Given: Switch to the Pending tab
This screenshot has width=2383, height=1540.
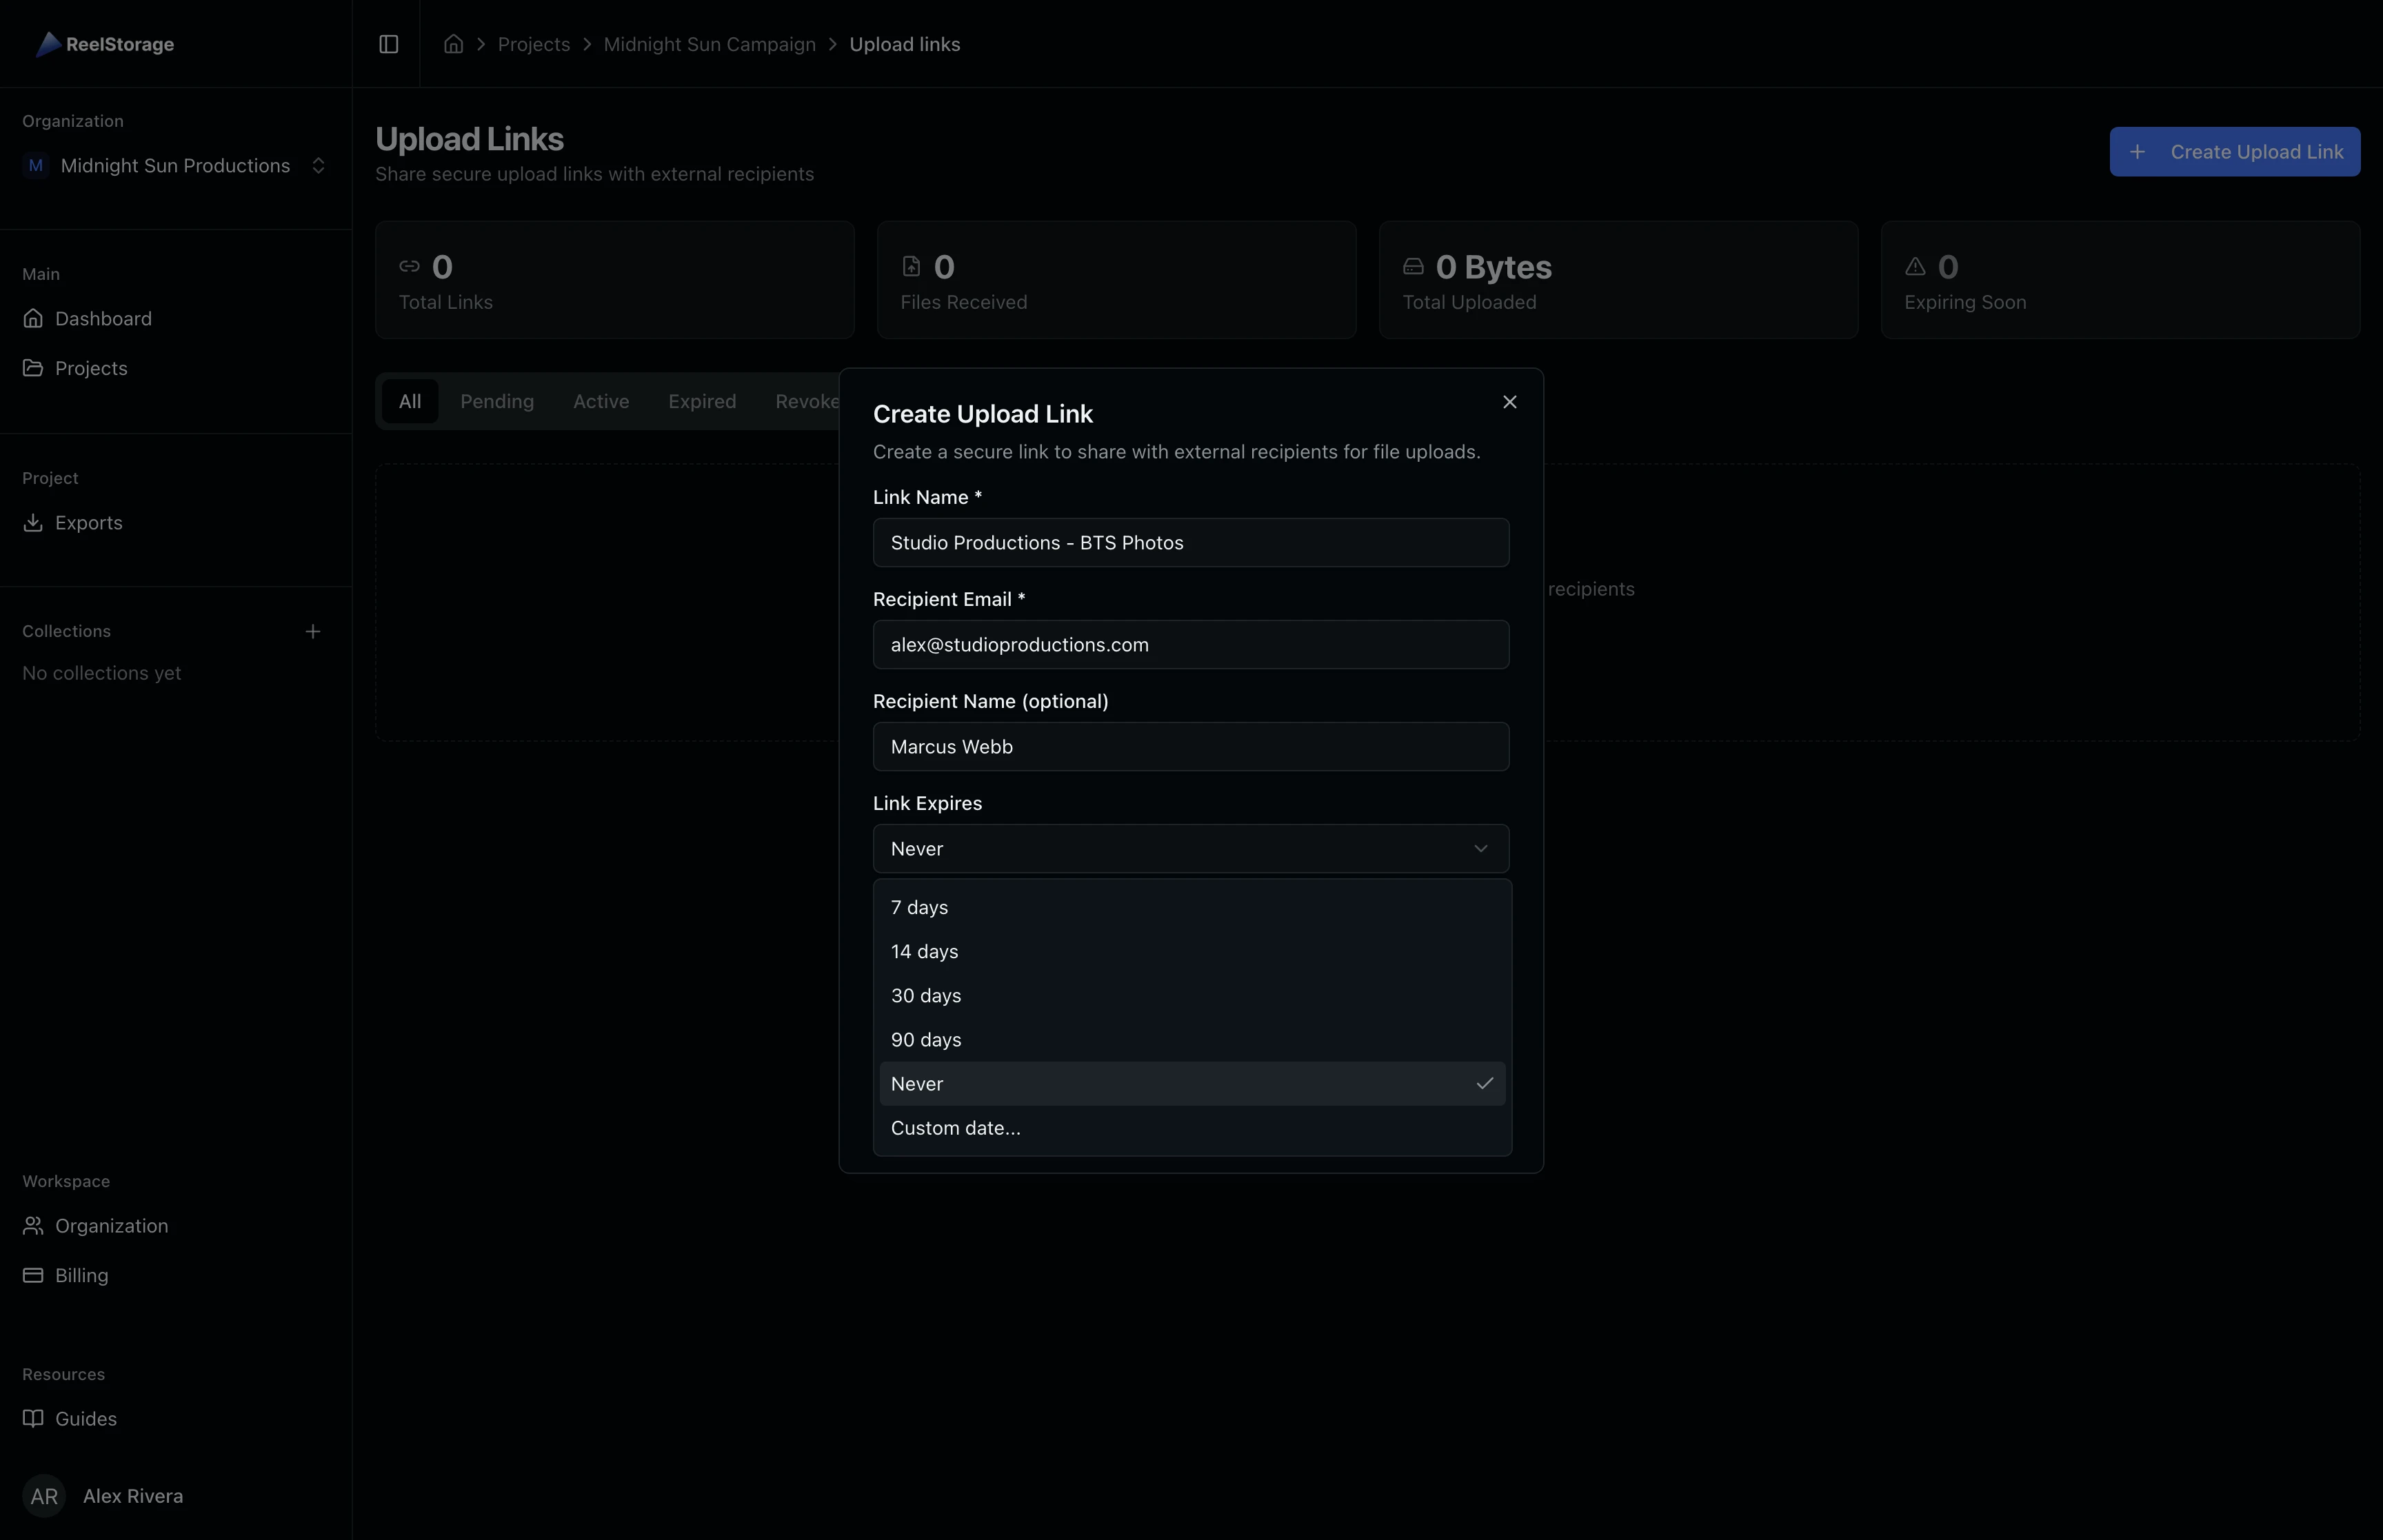Looking at the screenshot, I should pos(498,401).
